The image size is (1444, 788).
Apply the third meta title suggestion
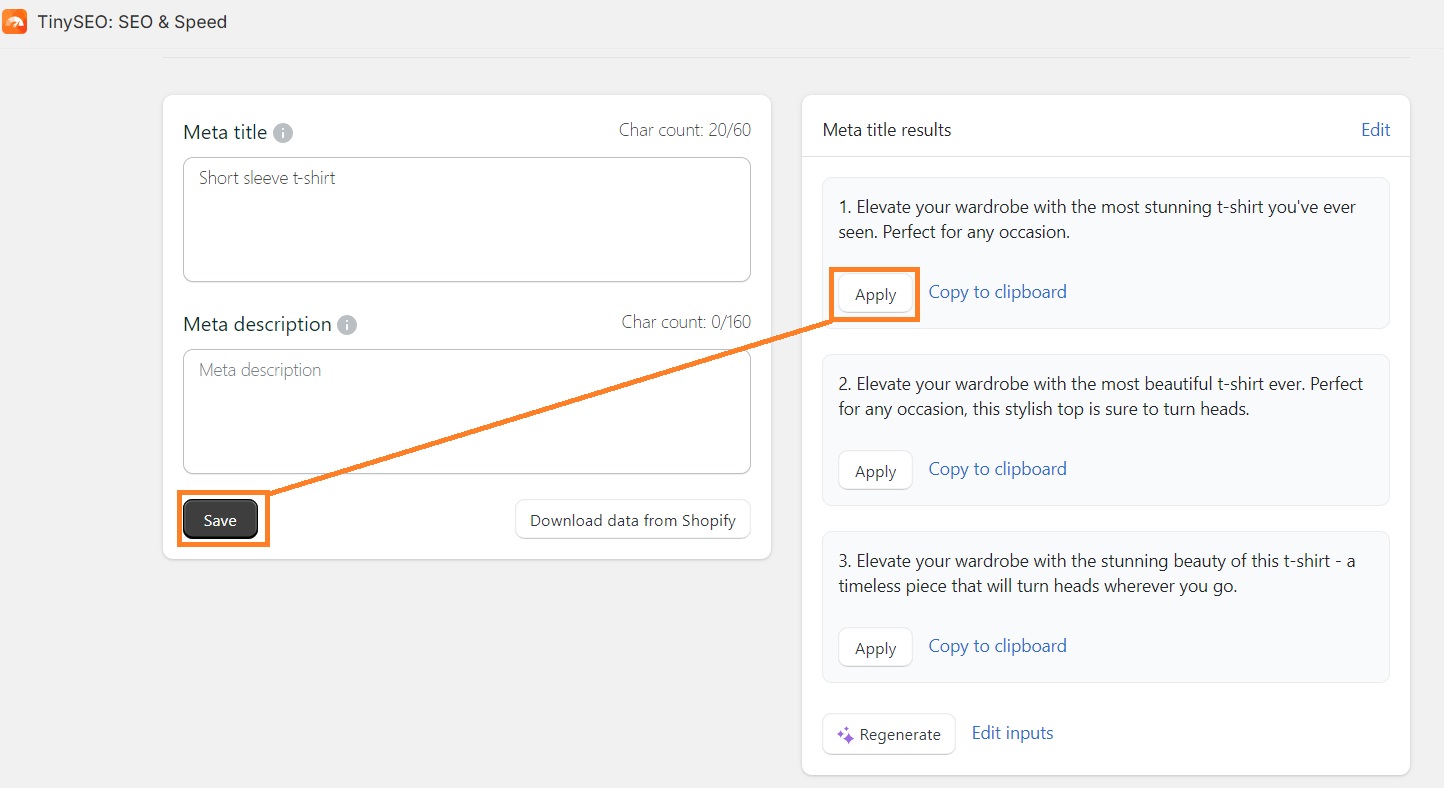(874, 647)
